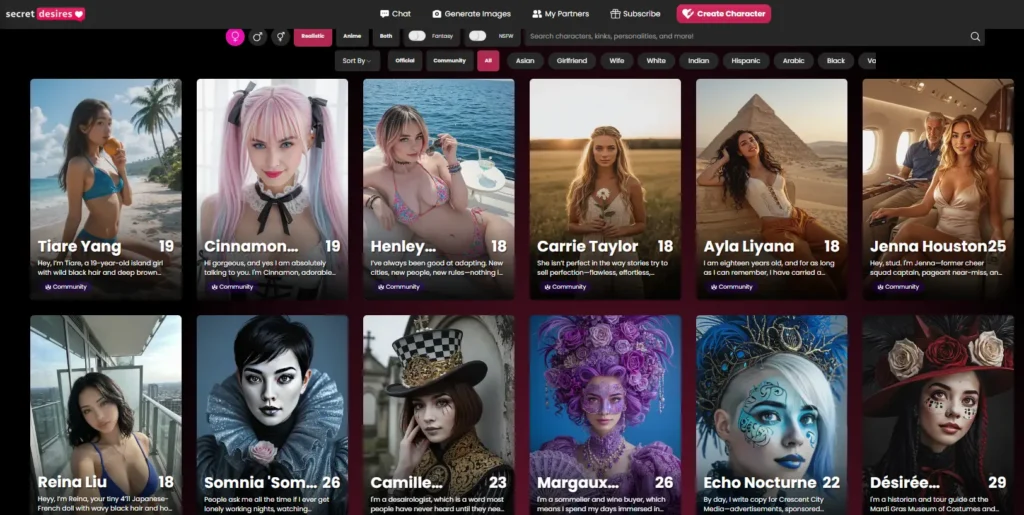Viewport: 1024px width, 515px height.
Task: Select the female gender filter icon
Action: [235, 37]
